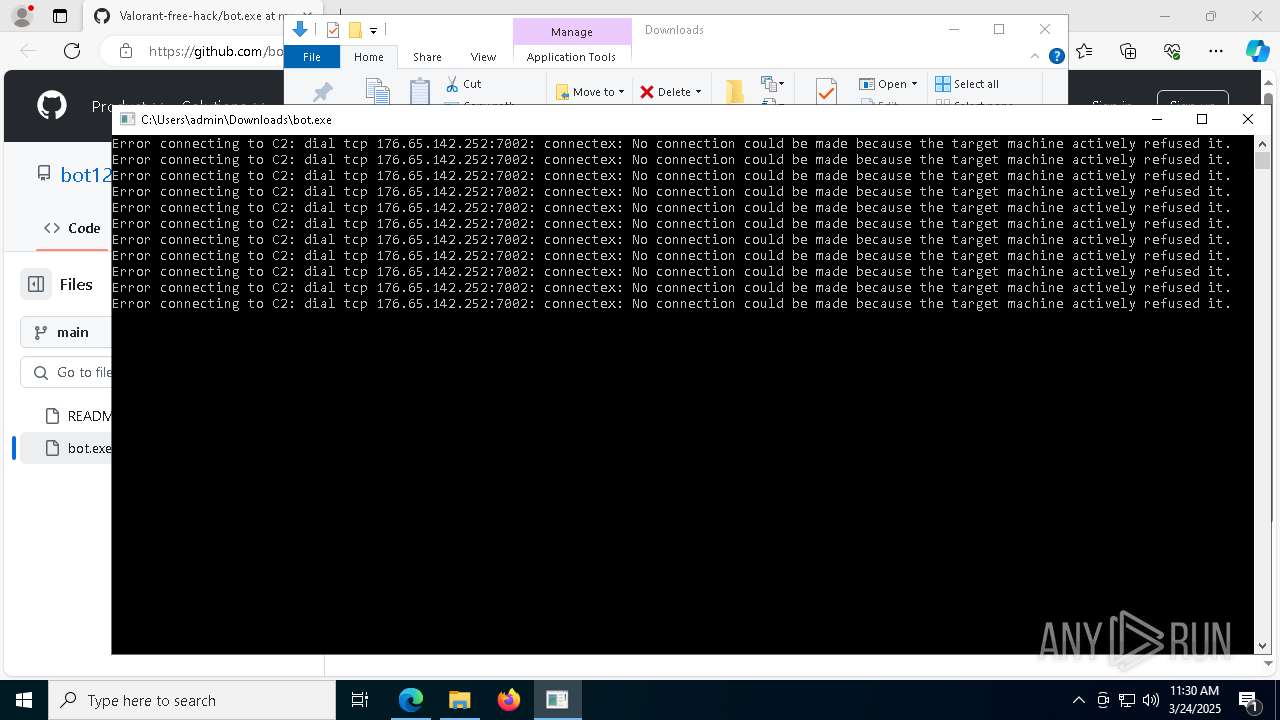The width and height of the screenshot is (1280, 720).
Task: Open bot.exe in GitHub file tree
Action: point(78,448)
